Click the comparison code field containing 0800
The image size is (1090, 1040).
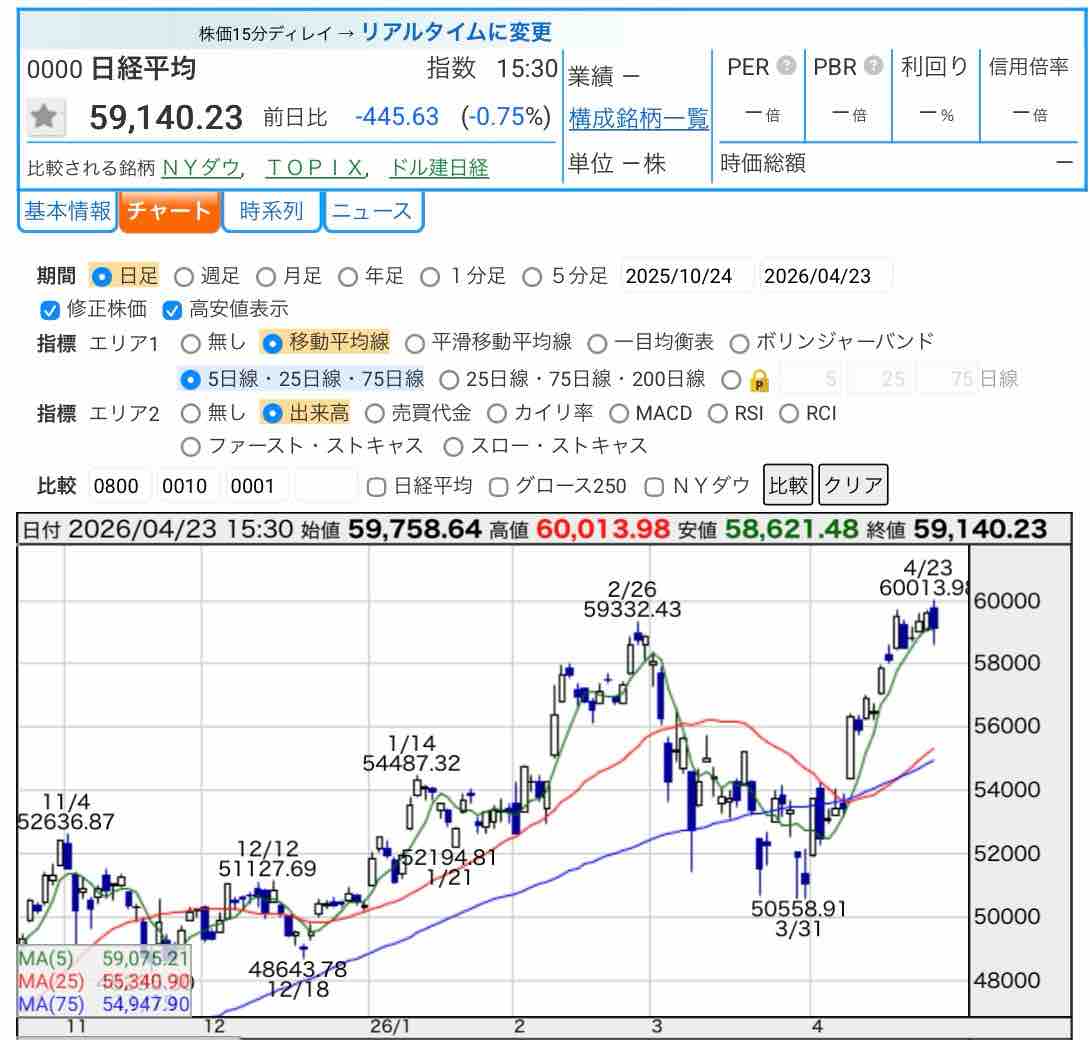pyautogui.click(x=120, y=487)
